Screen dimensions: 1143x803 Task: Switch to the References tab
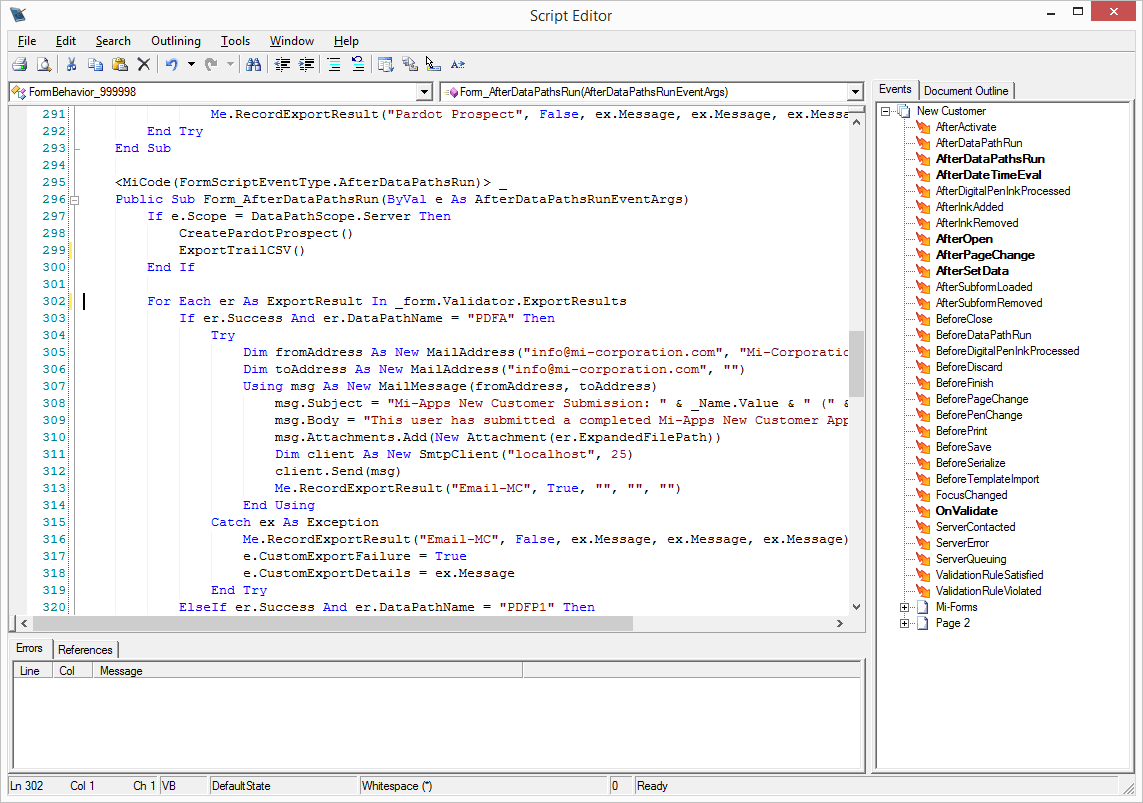pyautogui.click(x=85, y=649)
